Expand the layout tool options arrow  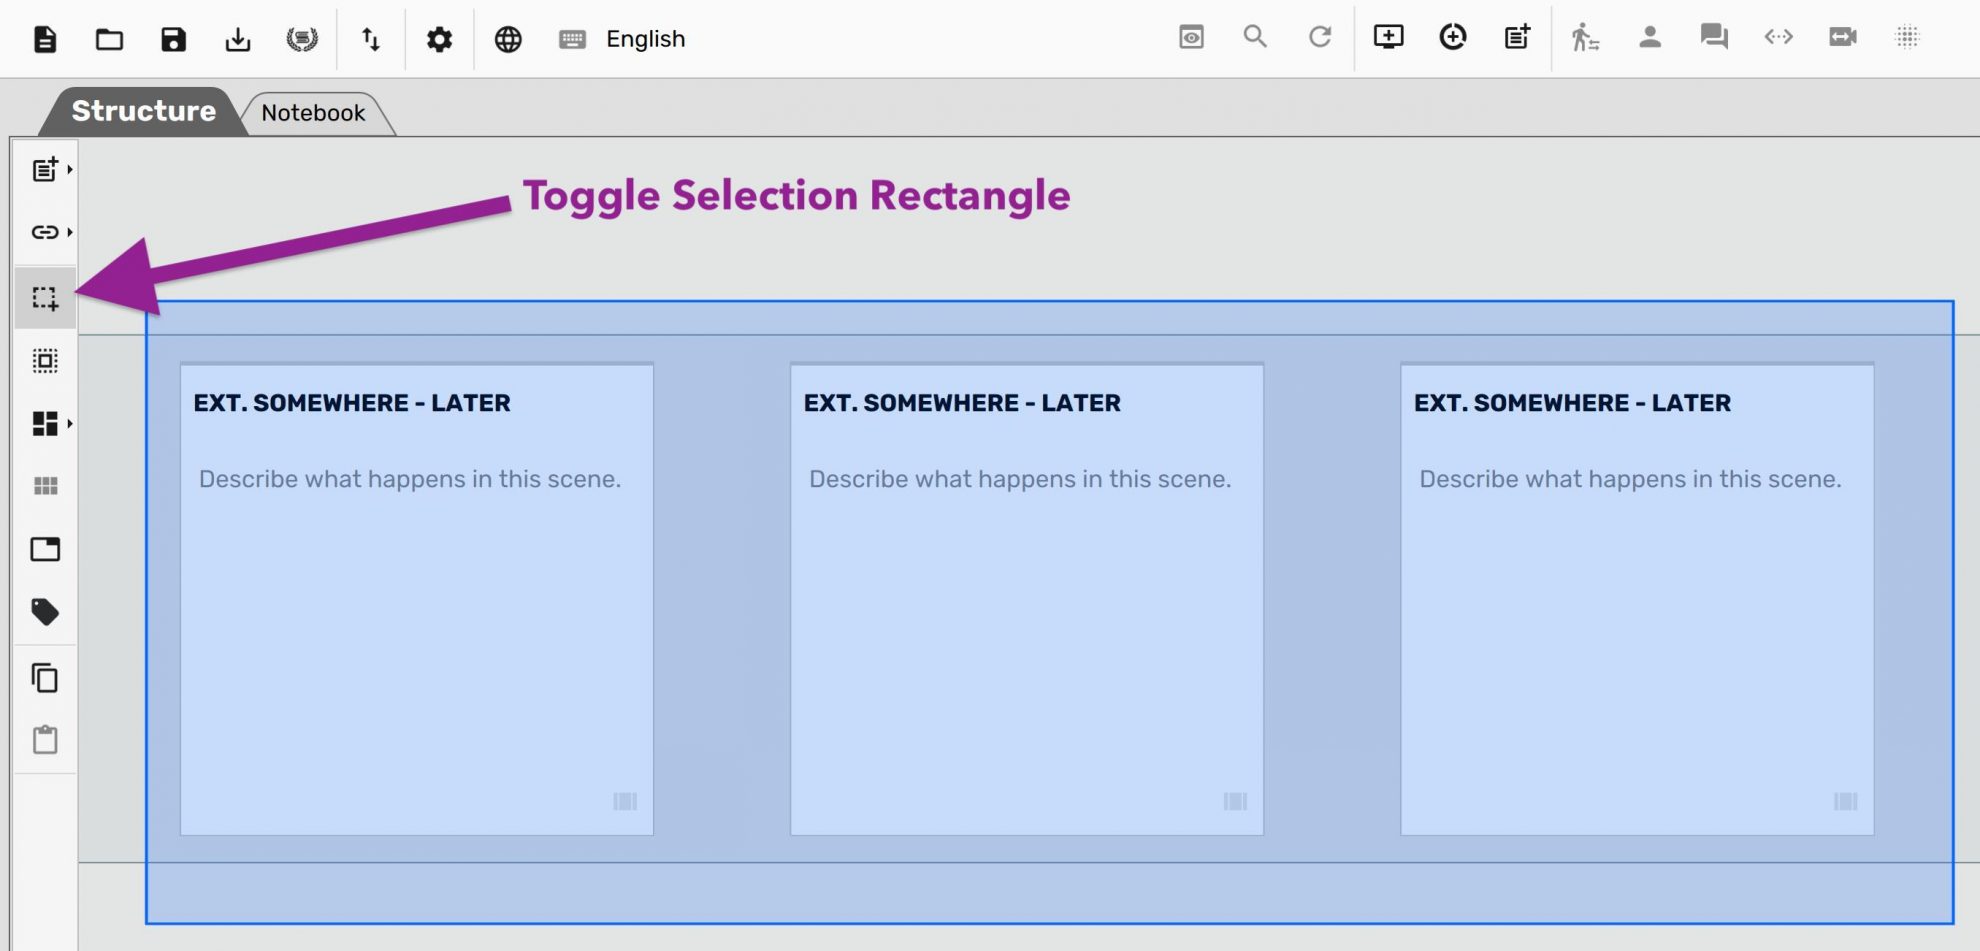click(70, 424)
